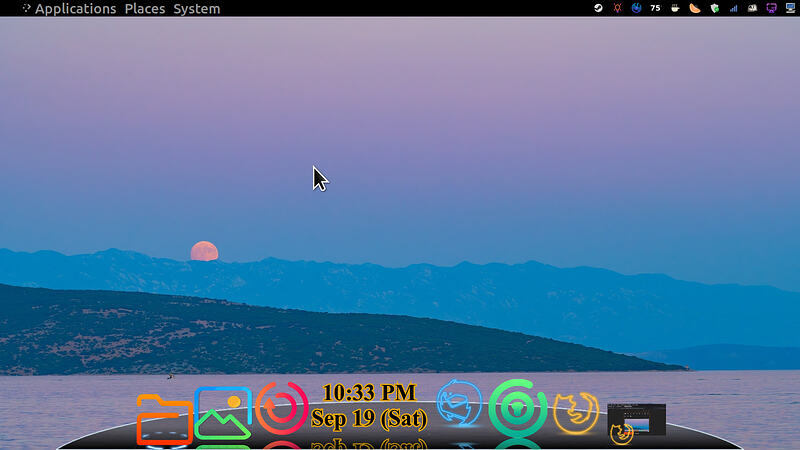Screen dimensions: 800x450
Task: Launch the image viewer dock icon
Action: (x=223, y=413)
